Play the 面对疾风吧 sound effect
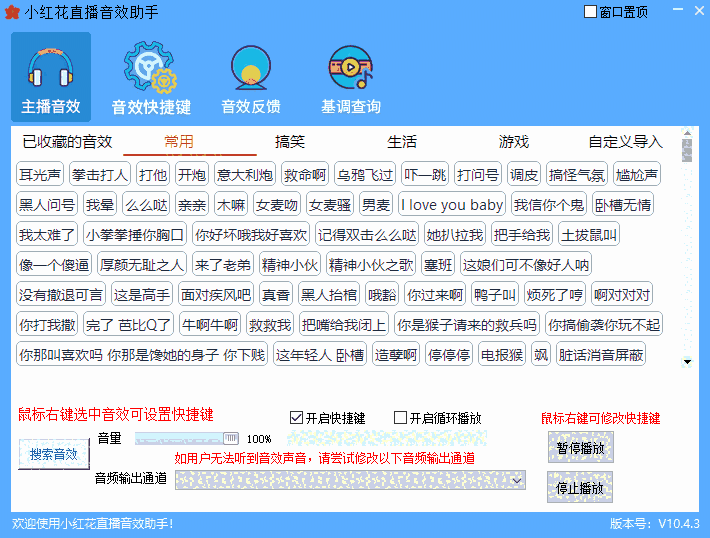Viewport: 710px width, 538px height. (216, 295)
